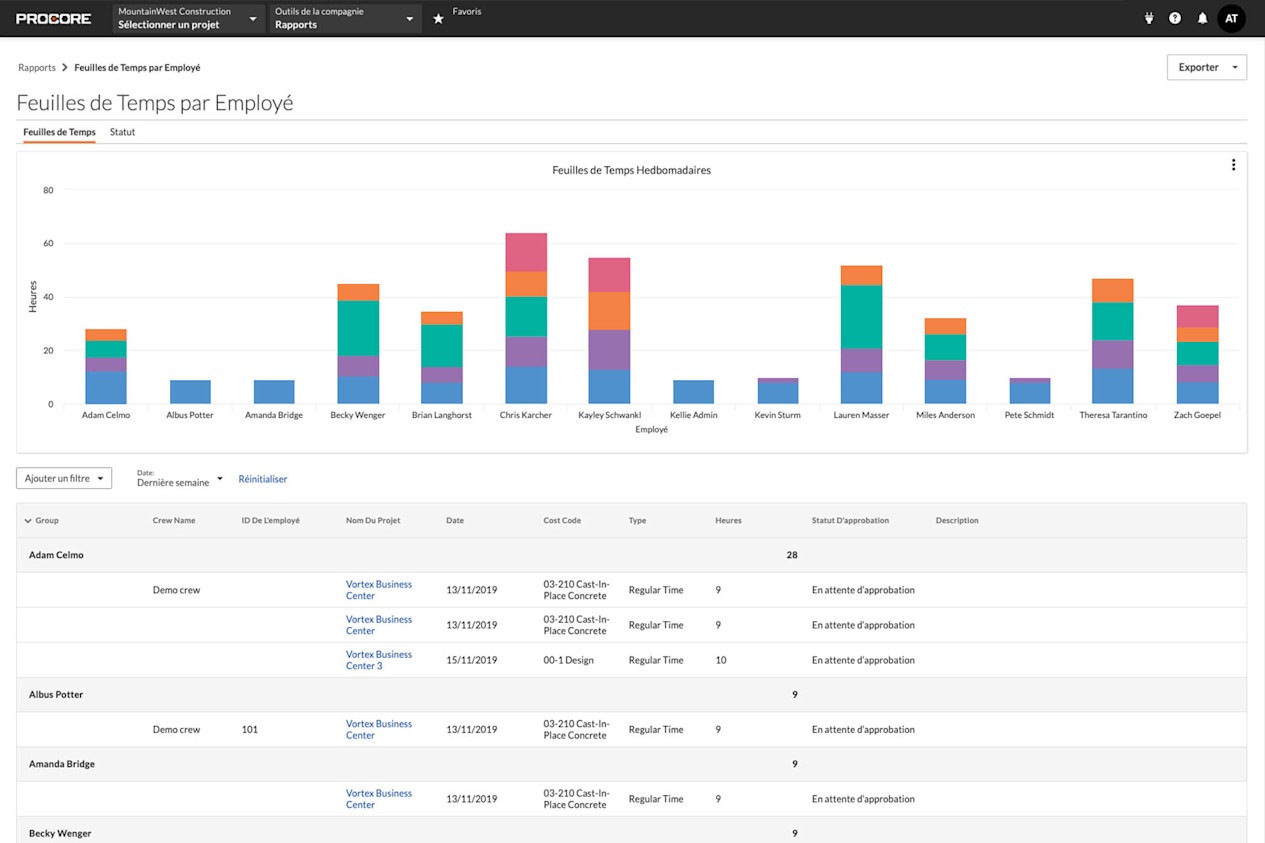Open Albus Potter's Vortex Business Center link
This screenshot has width=1265, height=843.
click(379, 729)
